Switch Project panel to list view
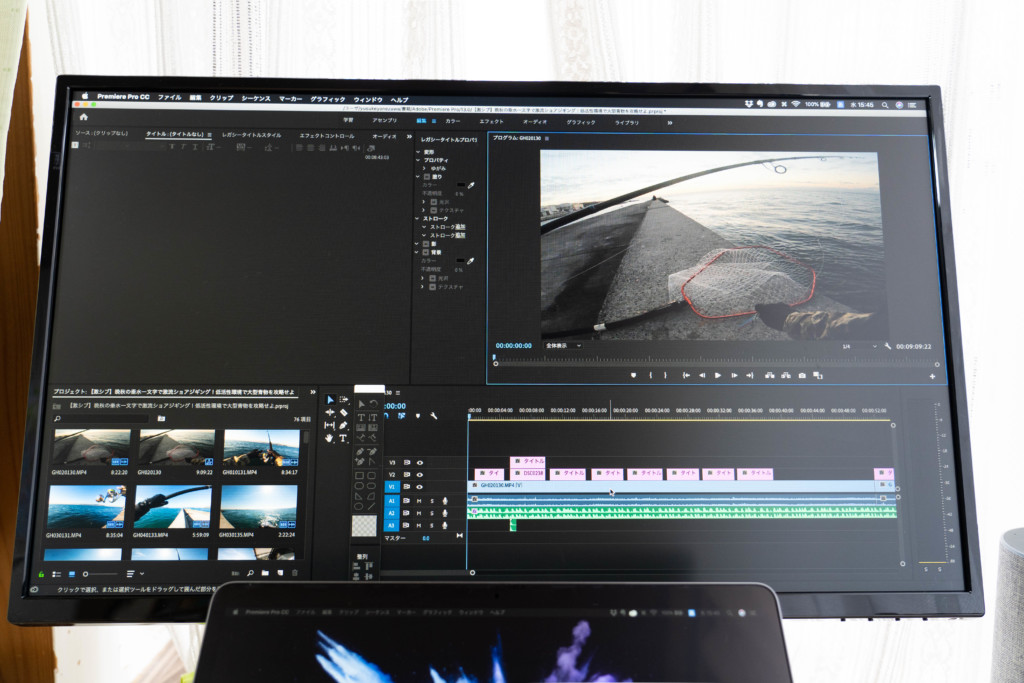The width and height of the screenshot is (1024, 683). tap(56, 574)
